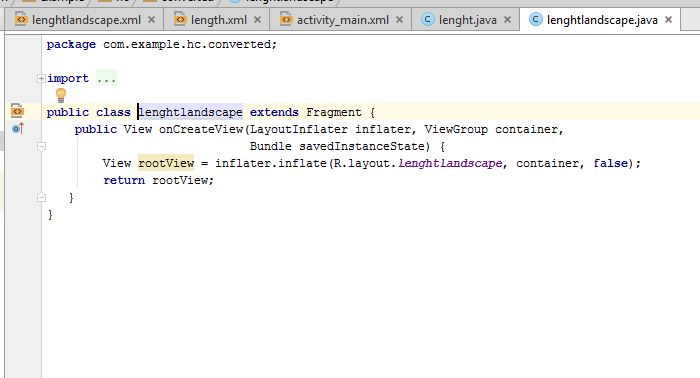700x378 pixels.
Task: Switch to the lenght.java tab
Action: pyautogui.click(x=466, y=20)
